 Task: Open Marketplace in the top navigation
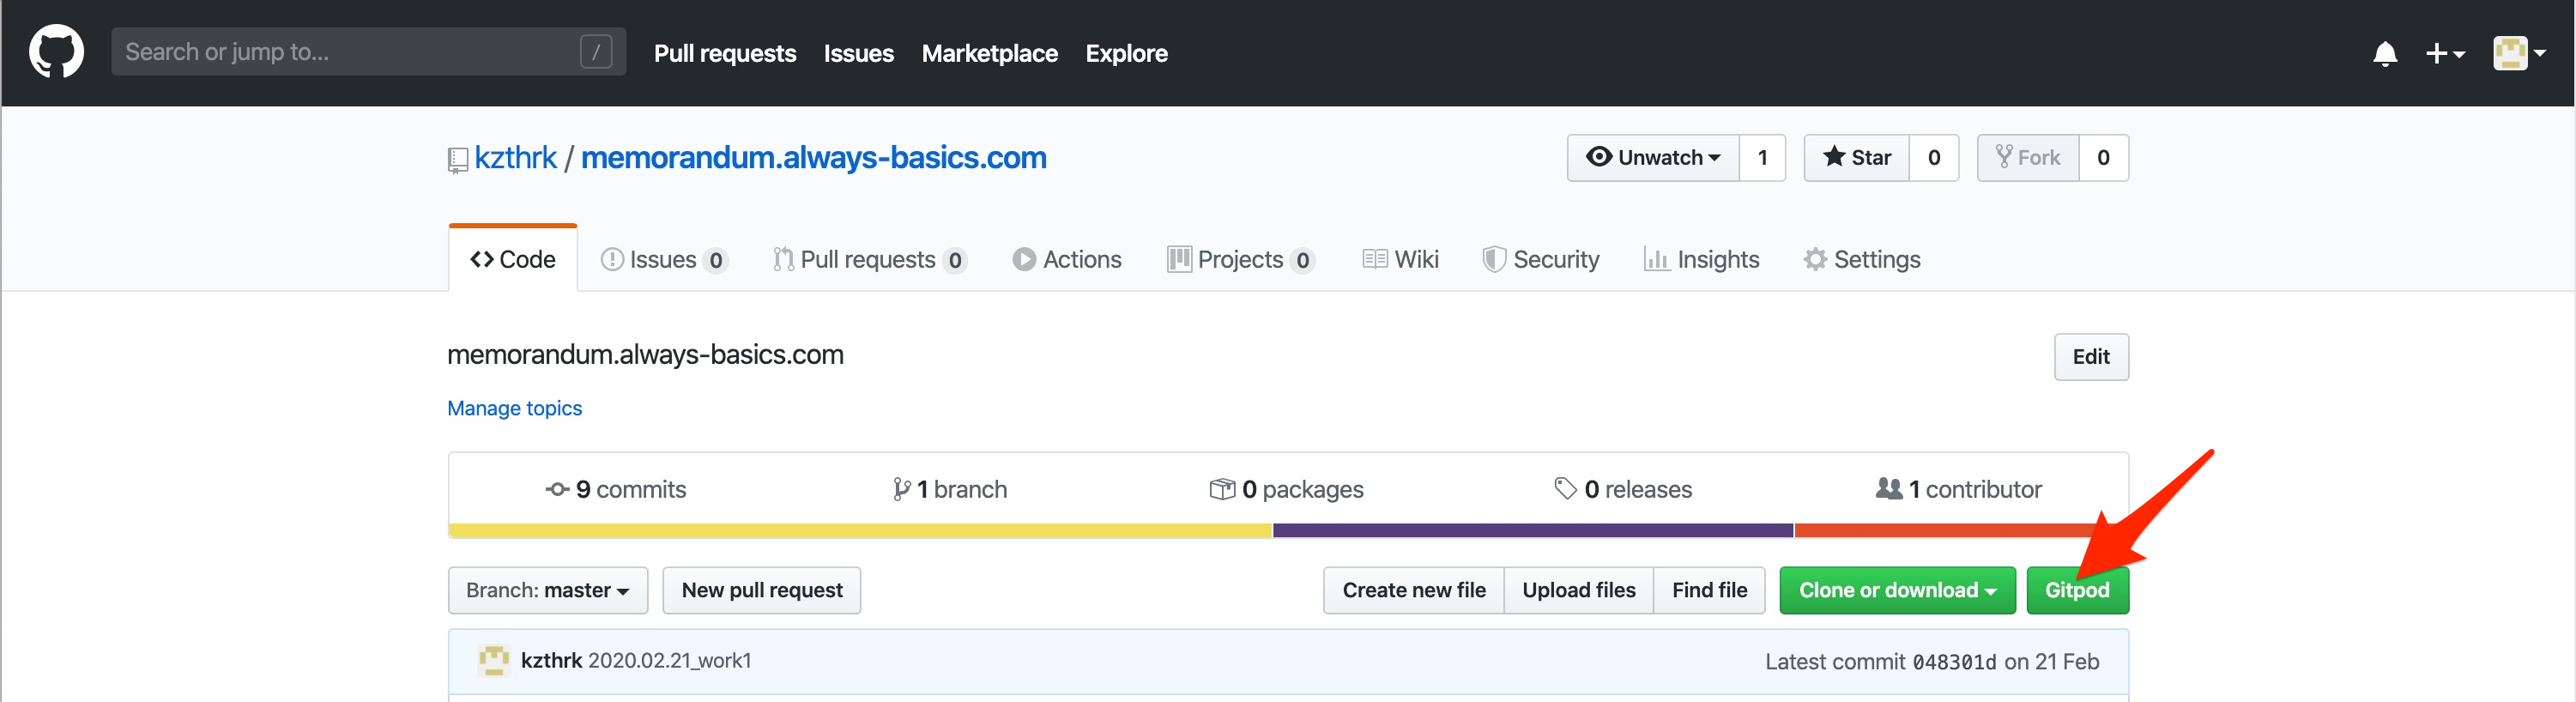pos(989,53)
